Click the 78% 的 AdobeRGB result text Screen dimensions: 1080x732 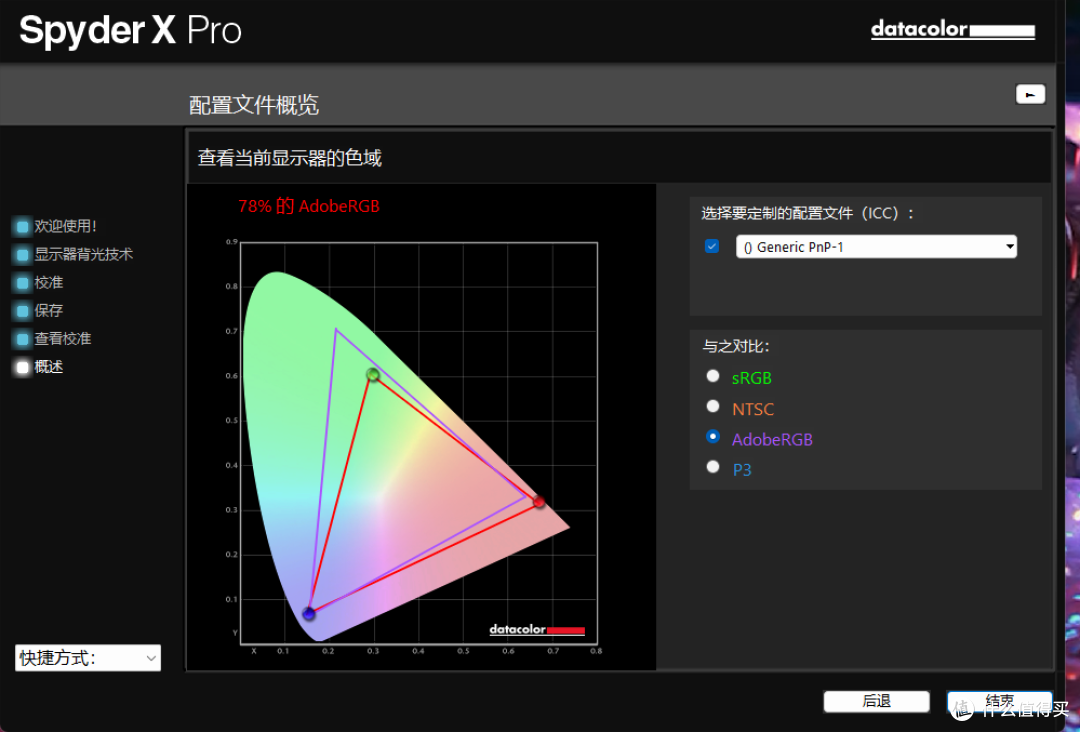(309, 206)
